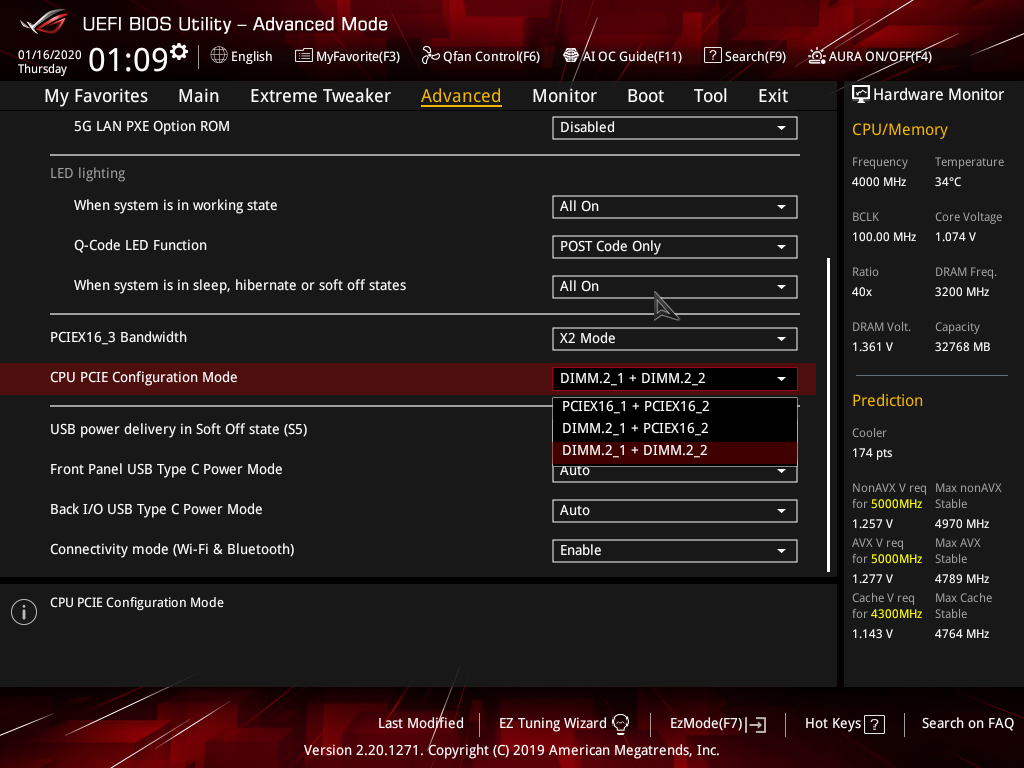Click the info circle icon
This screenshot has width=1024, height=768.
[24, 612]
